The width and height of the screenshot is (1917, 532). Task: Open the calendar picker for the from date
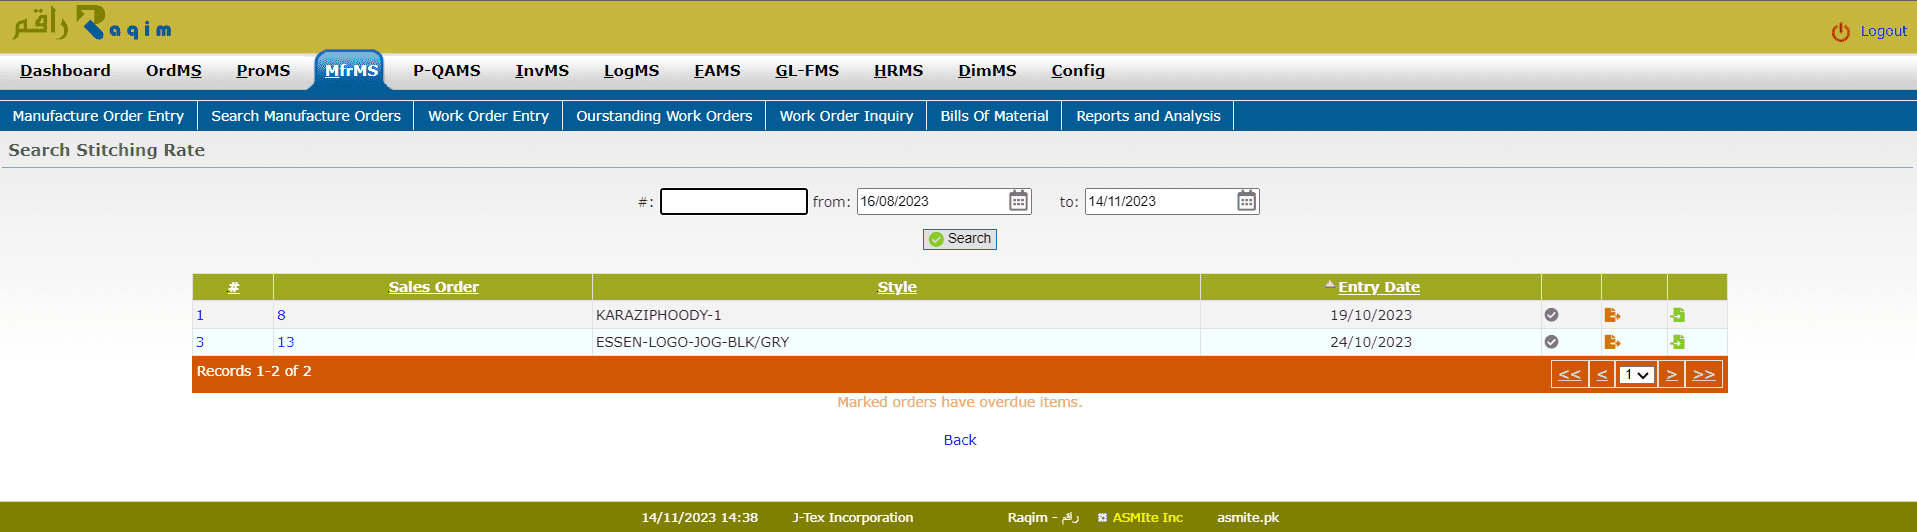point(1018,201)
